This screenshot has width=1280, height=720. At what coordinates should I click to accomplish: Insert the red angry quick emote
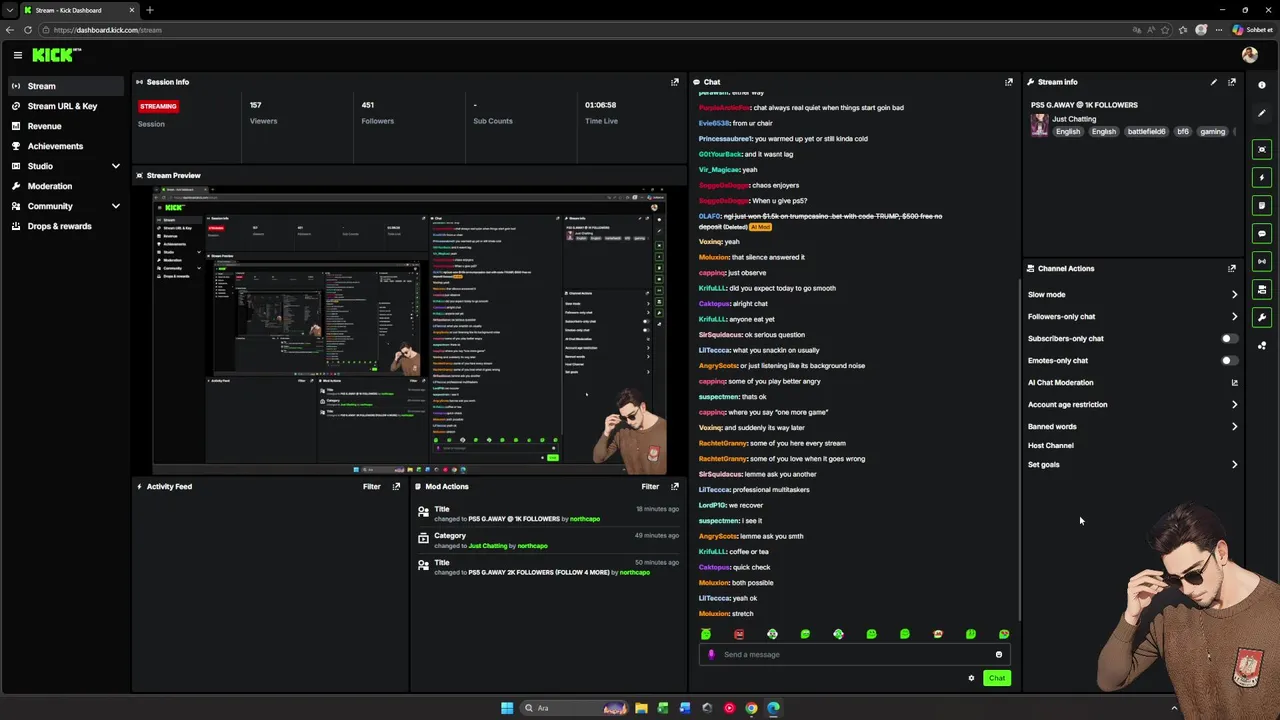(739, 634)
